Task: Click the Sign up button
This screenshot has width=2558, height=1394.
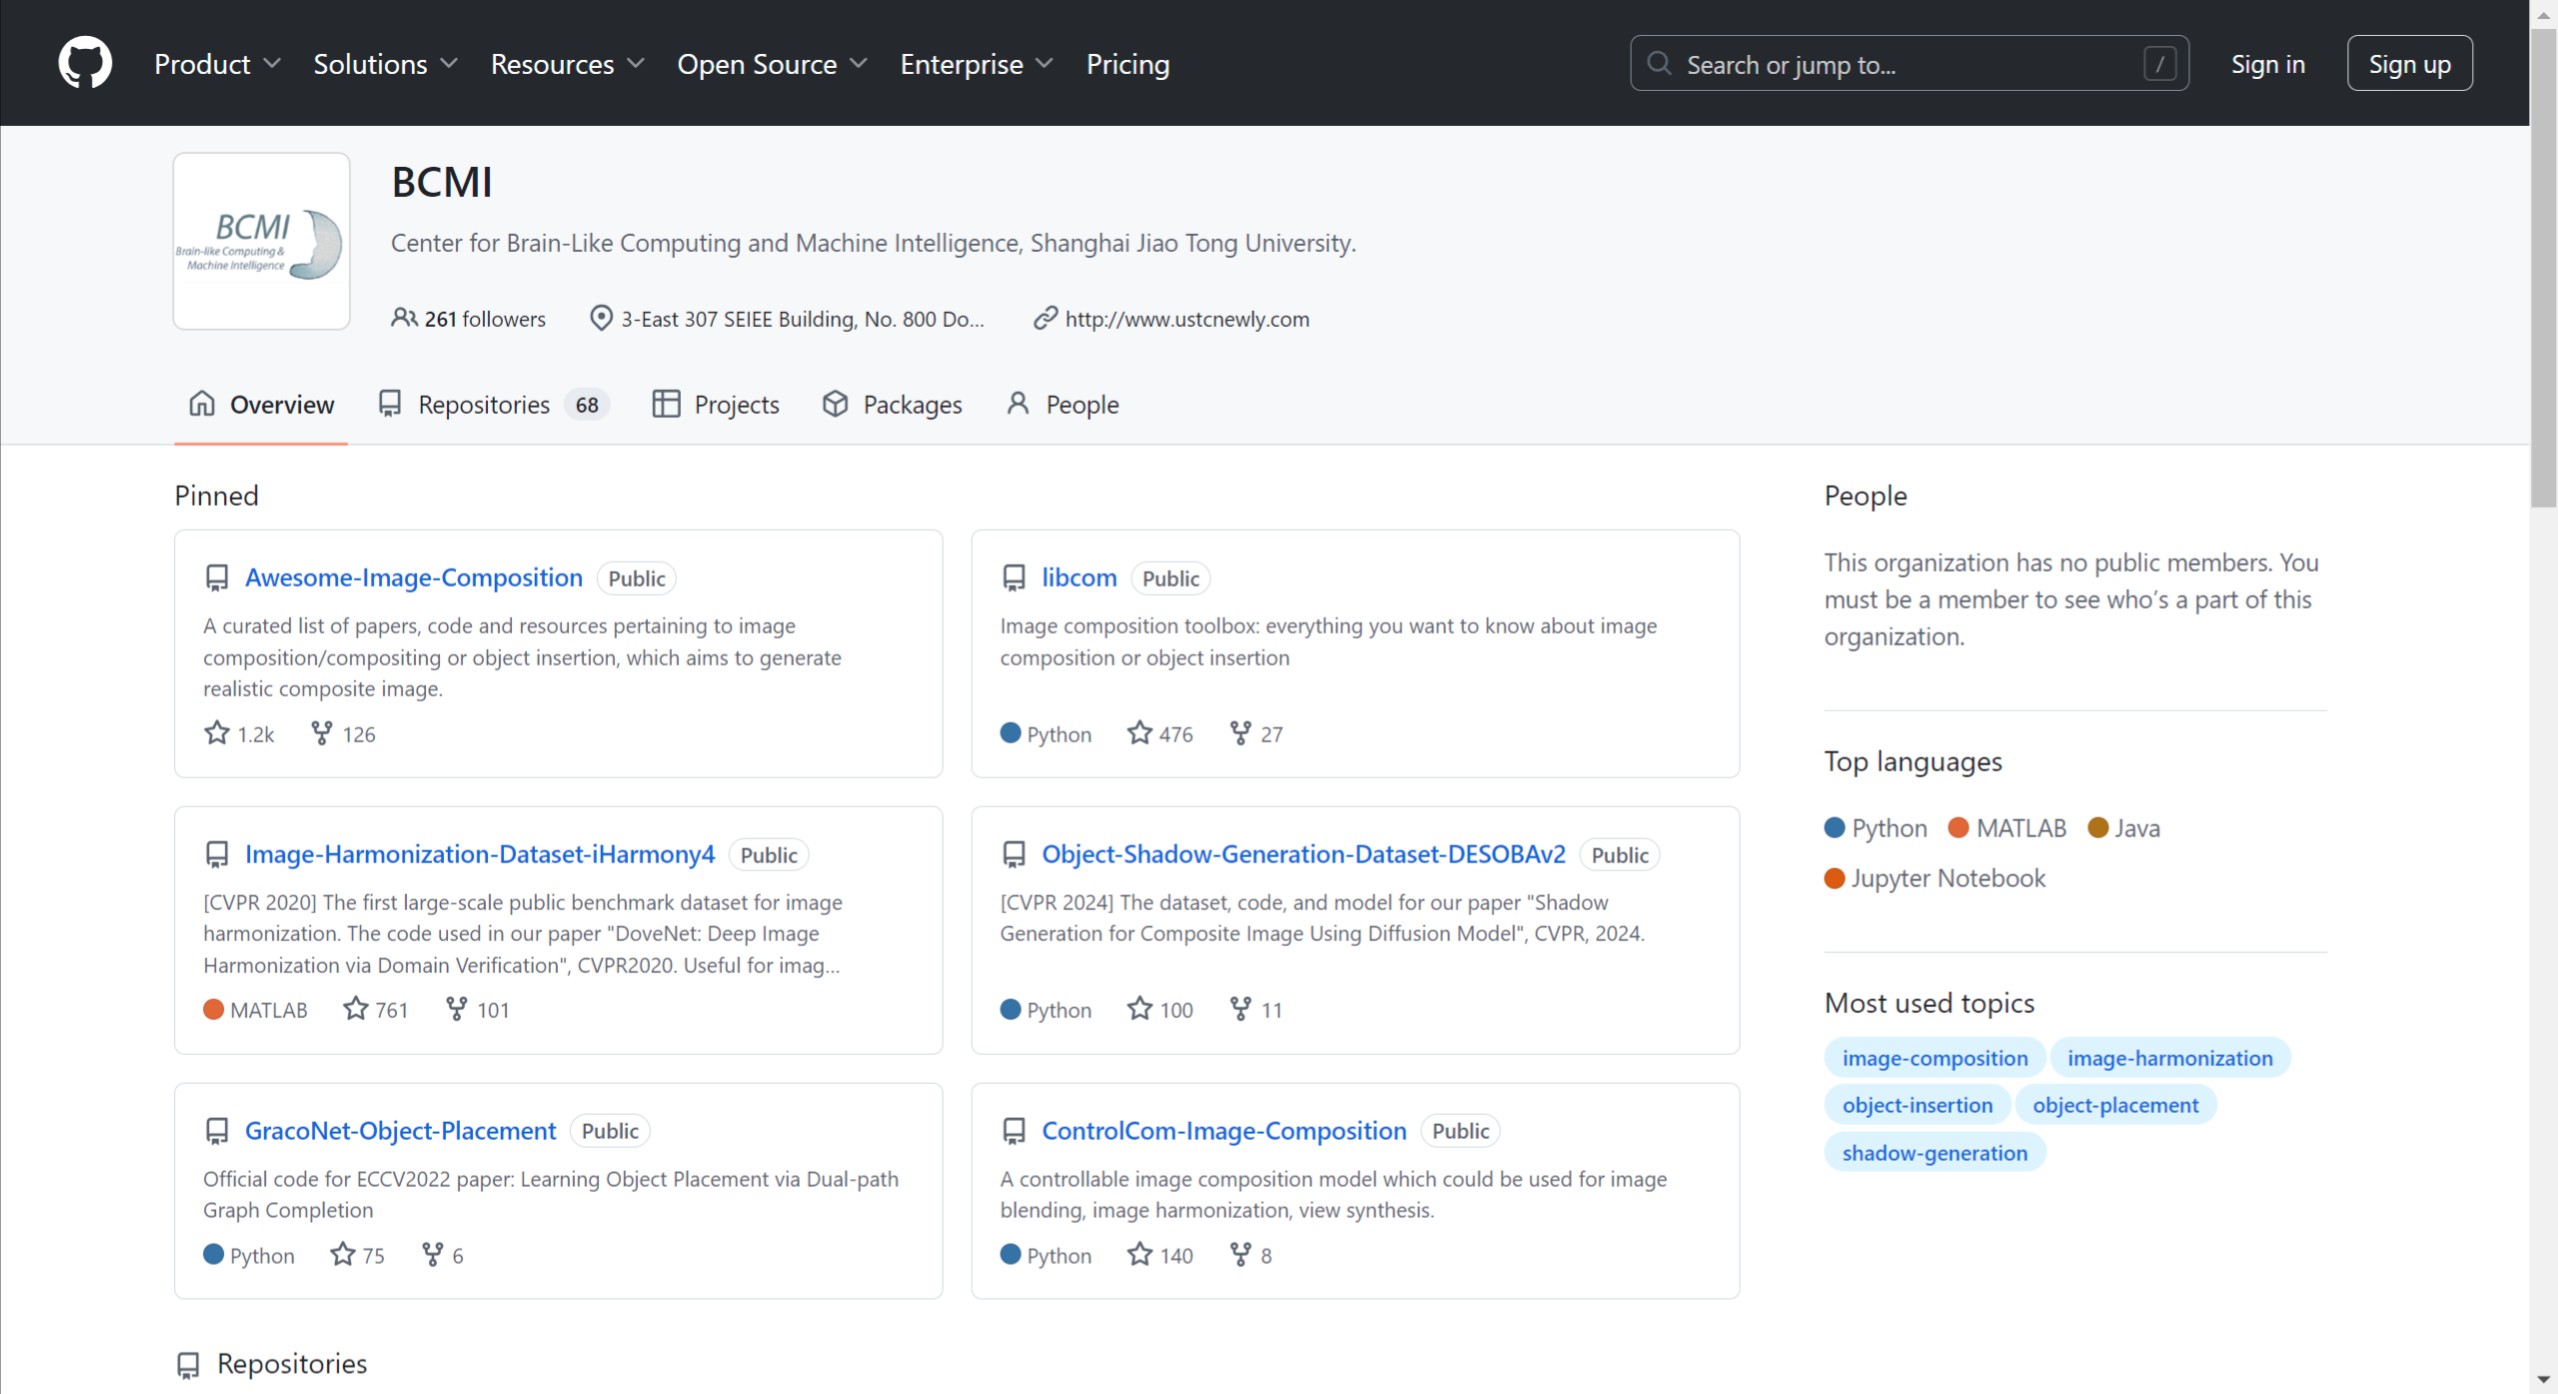Action: pyautogui.click(x=2410, y=64)
